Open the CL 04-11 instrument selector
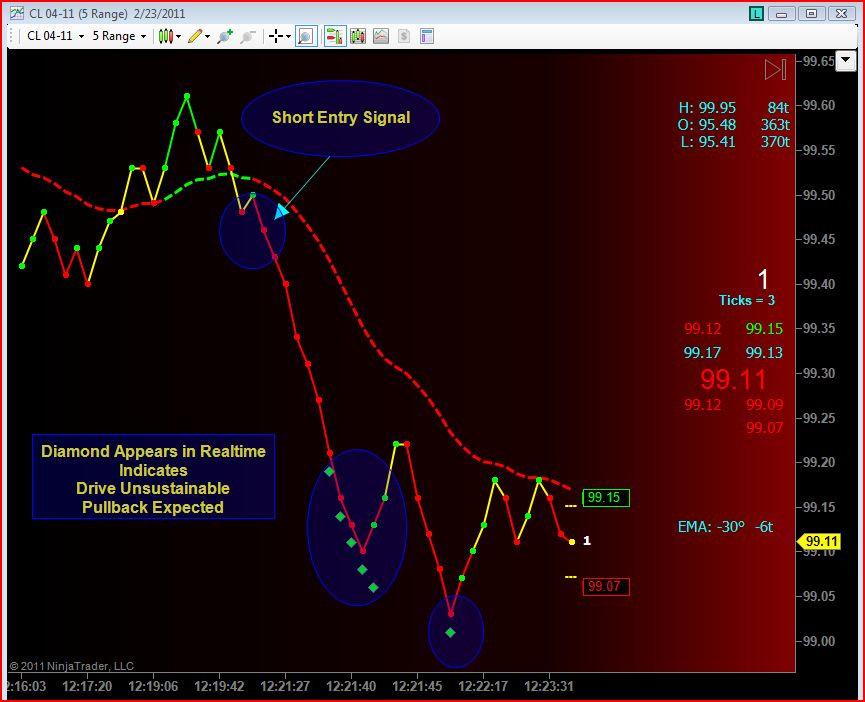Viewport: 865px width, 702px height. [55, 36]
